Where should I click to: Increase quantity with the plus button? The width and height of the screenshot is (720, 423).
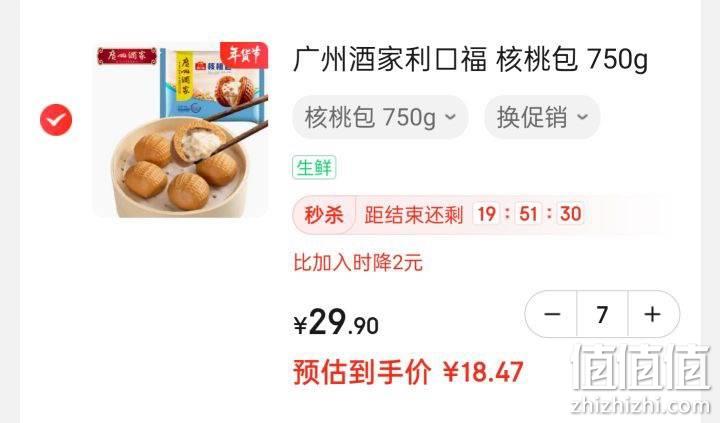pos(653,315)
